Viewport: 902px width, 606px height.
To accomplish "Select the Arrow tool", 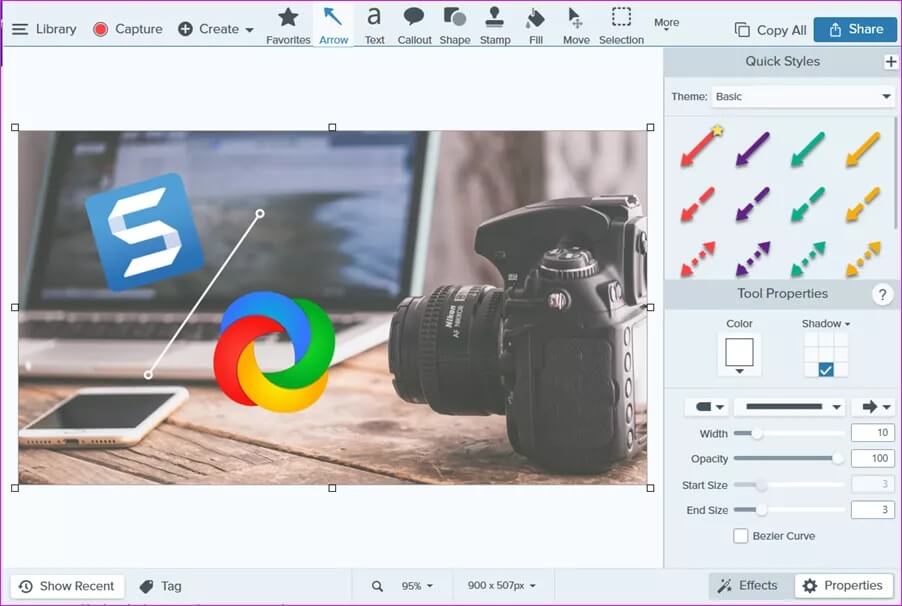I will 334,25.
